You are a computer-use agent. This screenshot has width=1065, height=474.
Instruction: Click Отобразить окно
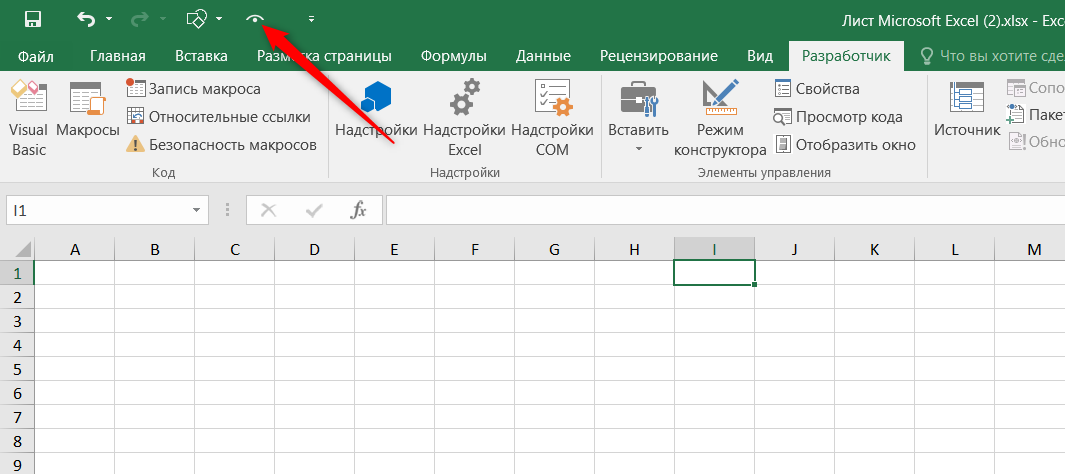click(845, 145)
